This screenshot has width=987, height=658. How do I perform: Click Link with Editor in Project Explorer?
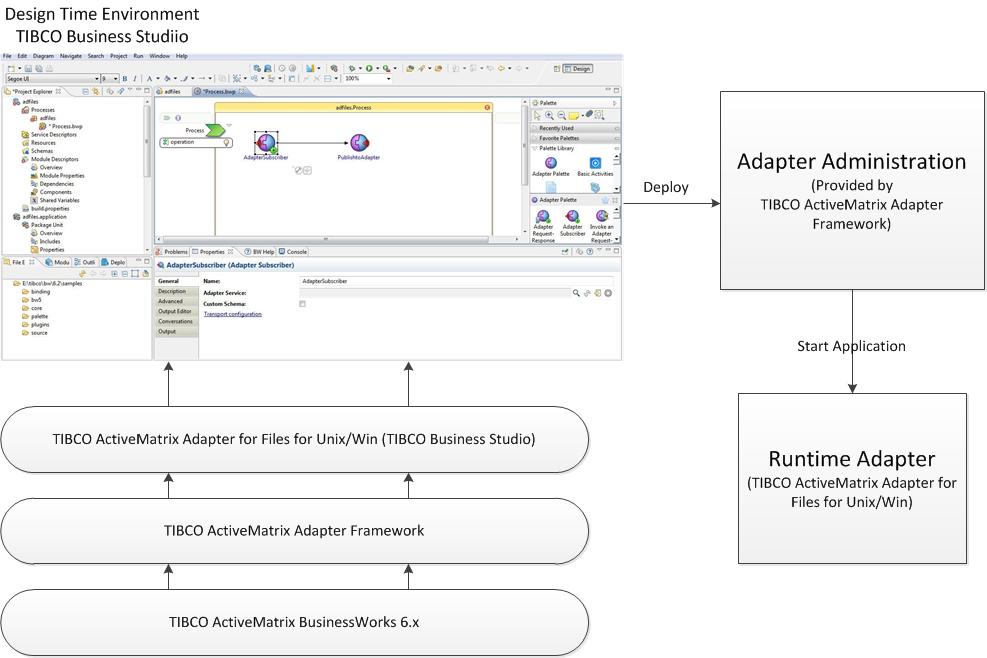click(x=96, y=92)
